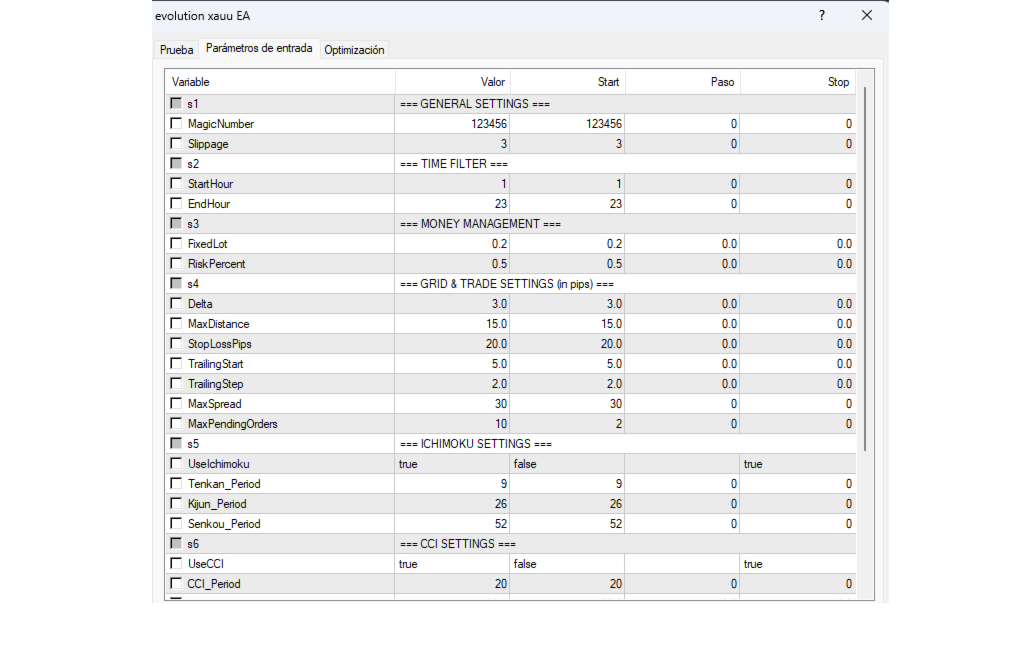The width and height of the screenshot is (1026, 648).
Task: Enable optimization for TrailingStart
Action: [x=176, y=364]
